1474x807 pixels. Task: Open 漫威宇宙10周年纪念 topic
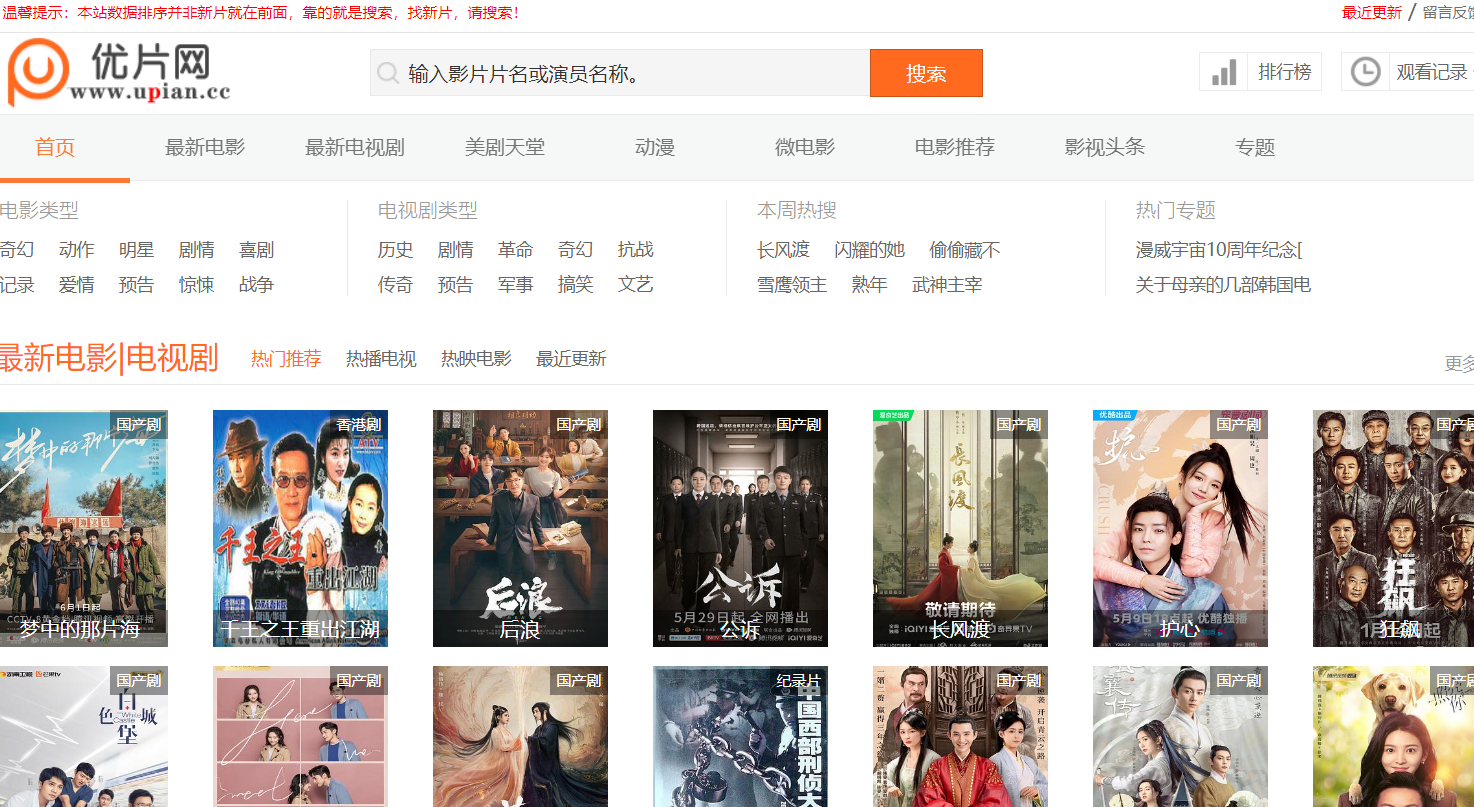[1219, 250]
